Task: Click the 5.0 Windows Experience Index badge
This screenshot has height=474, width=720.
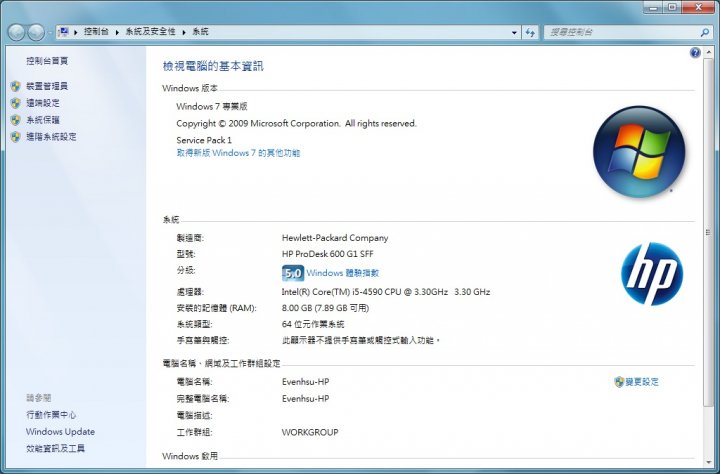Action: pyautogui.click(x=292, y=273)
